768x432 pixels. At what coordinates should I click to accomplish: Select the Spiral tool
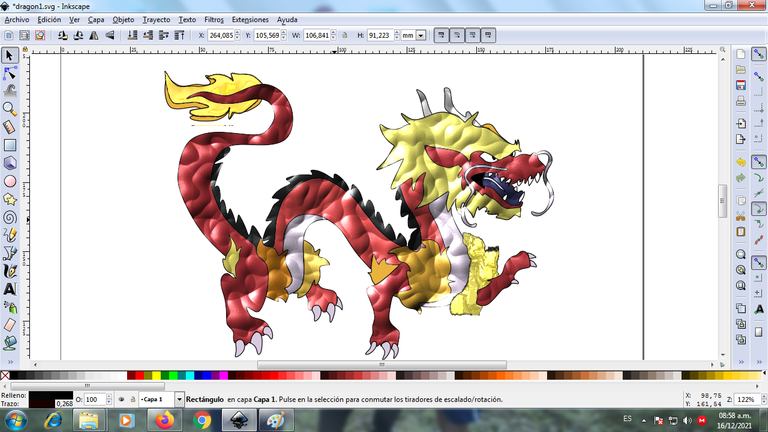(9, 217)
